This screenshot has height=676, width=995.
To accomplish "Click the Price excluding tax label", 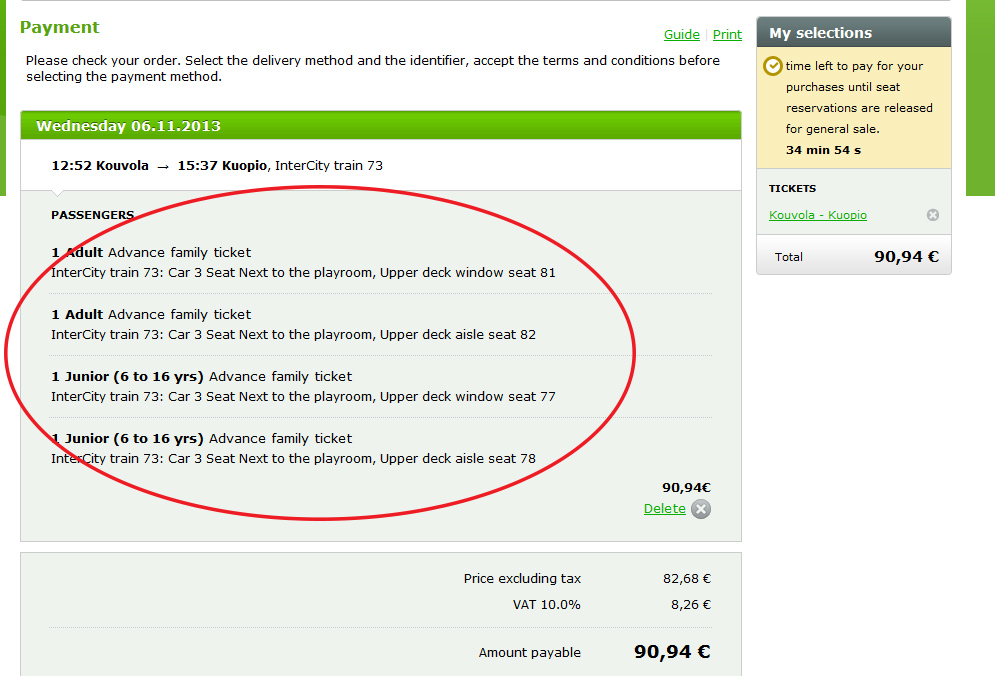I will (522, 578).
